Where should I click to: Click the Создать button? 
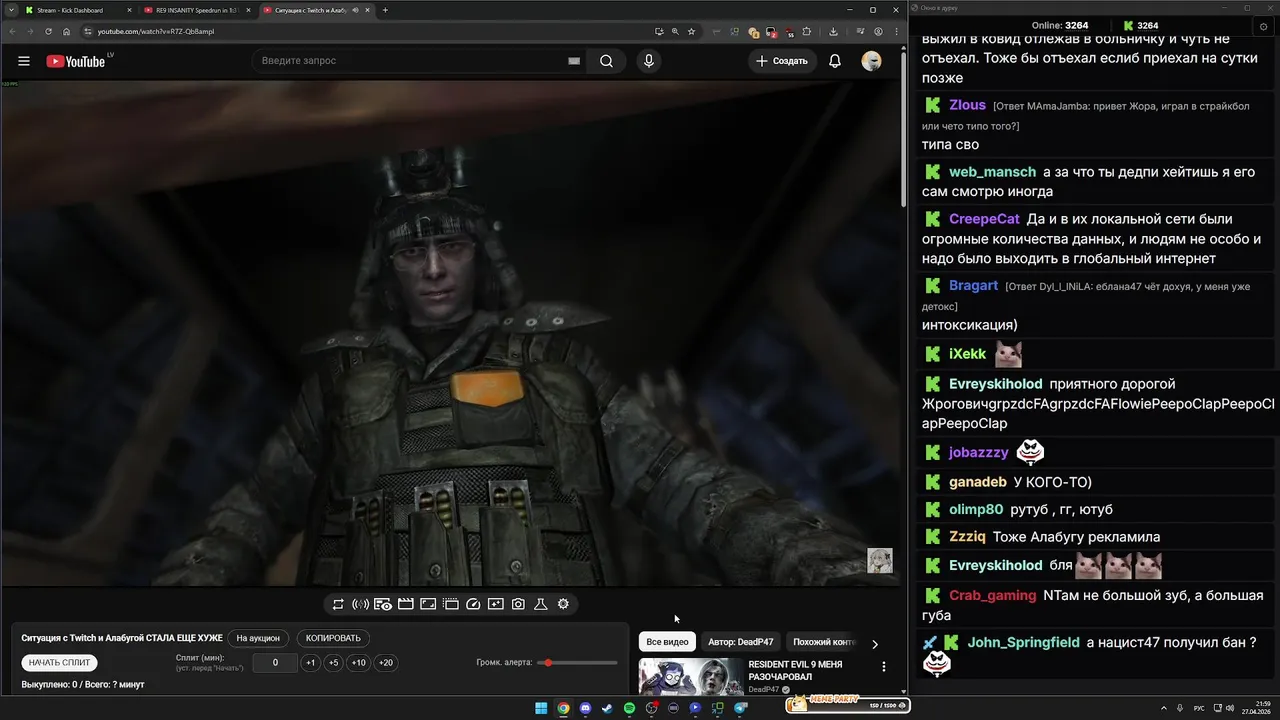[782, 61]
